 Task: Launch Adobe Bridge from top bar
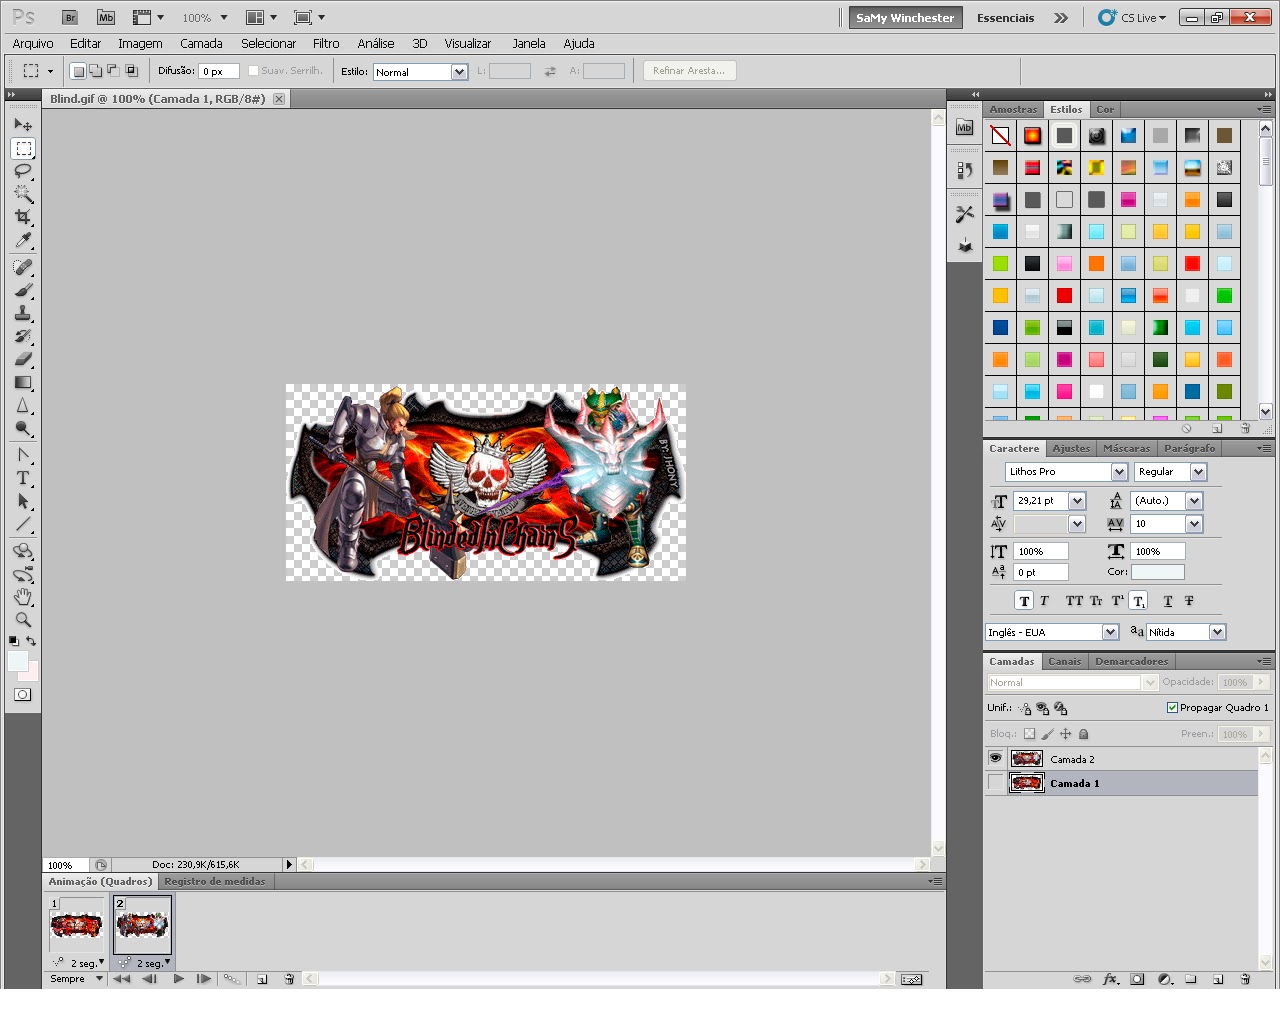click(x=70, y=17)
